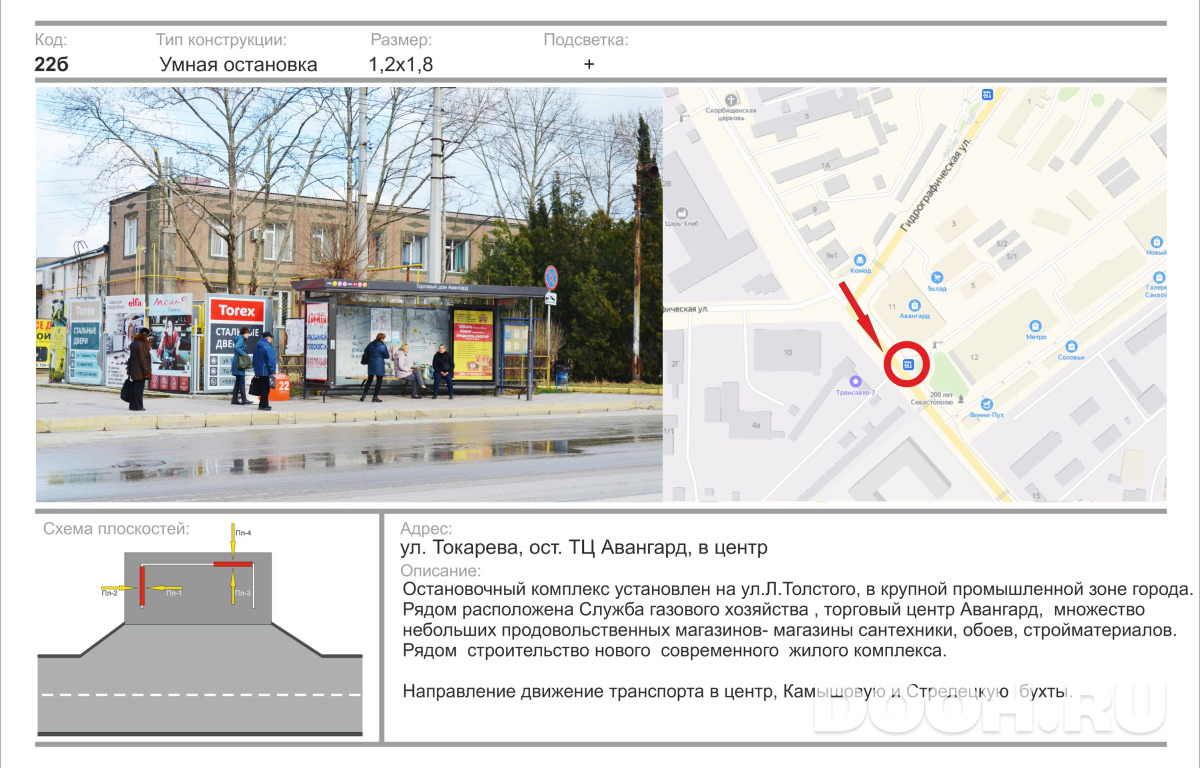Click the horizontal red plane bar in the scheme
Viewport: 1200px width, 768px height.
pyautogui.click(x=232, y=565)
